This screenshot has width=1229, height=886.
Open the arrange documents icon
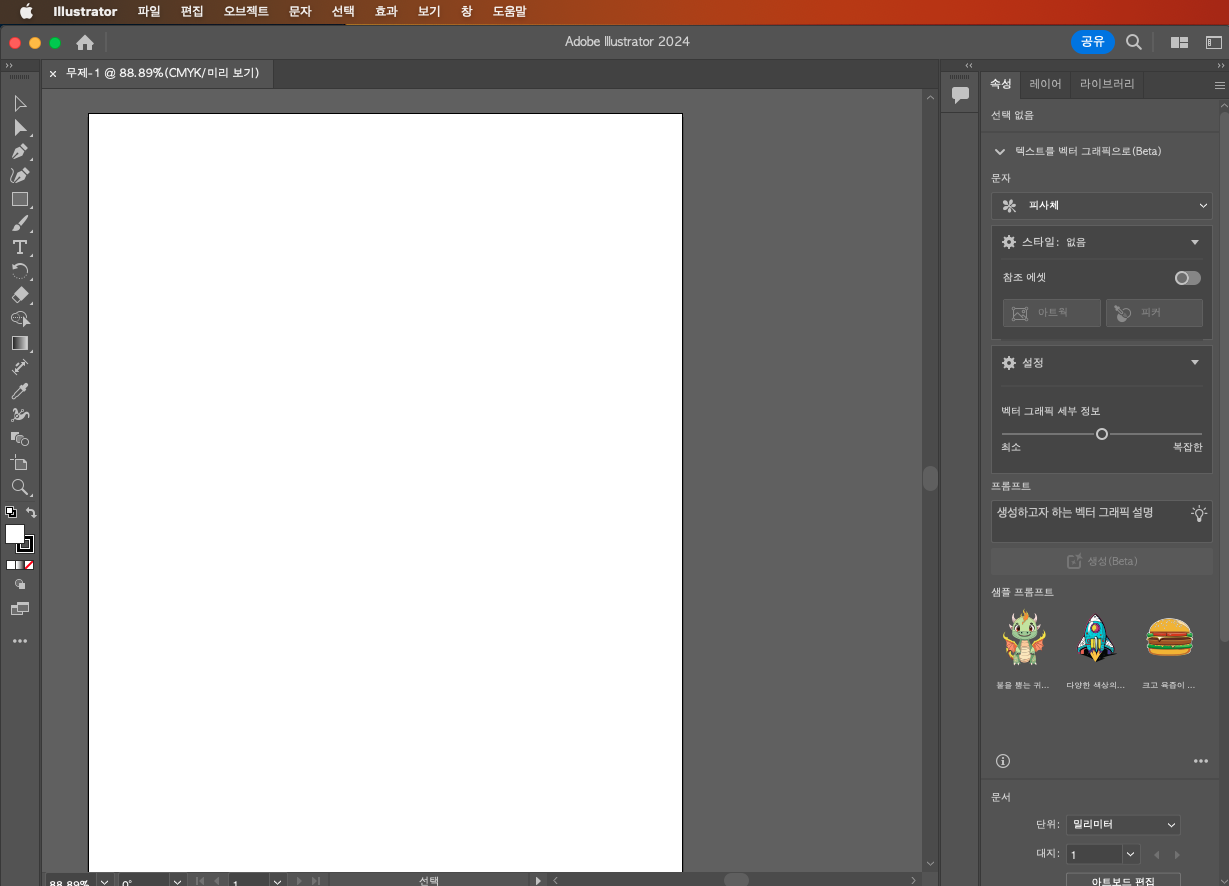[1180, 42]
